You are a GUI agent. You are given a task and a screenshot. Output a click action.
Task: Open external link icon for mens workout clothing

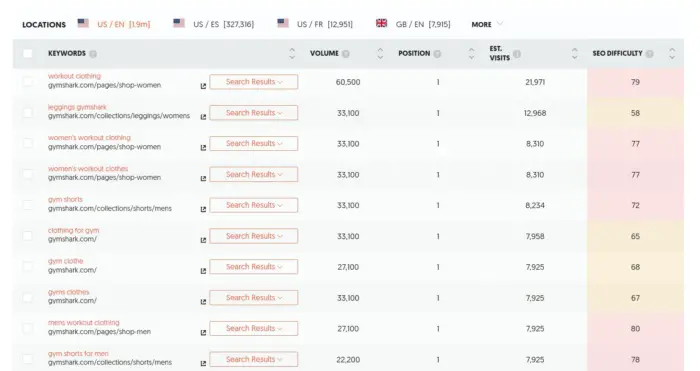(x=203, y=333)
